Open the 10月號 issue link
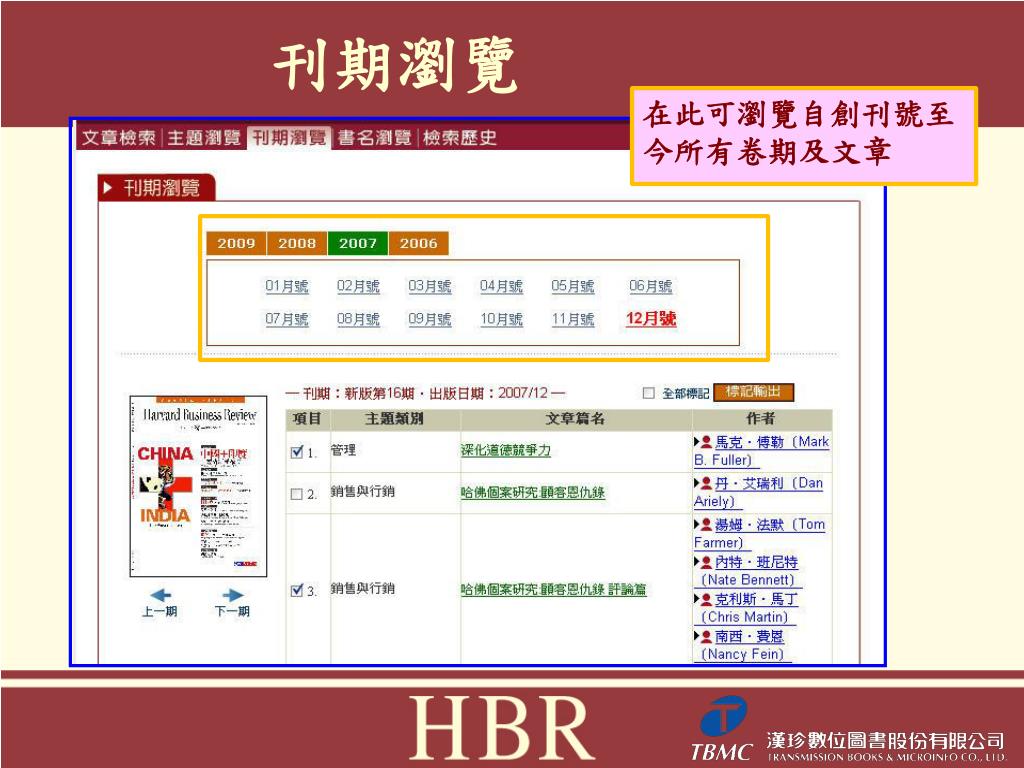Screen dimensions: 1024x768 501,319
